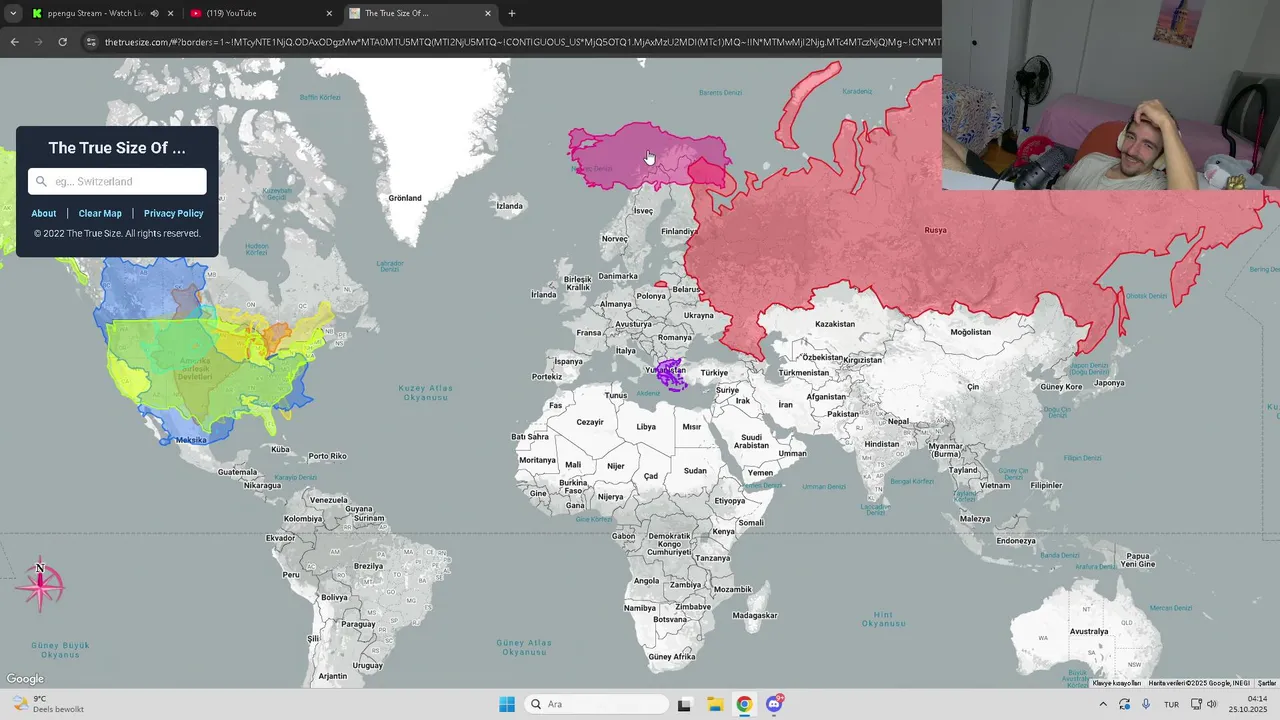This screenshot has height=720, width=1280.
Task: Click the Moğolistan label
Action: pyautogui.click(x=970, y=332)
